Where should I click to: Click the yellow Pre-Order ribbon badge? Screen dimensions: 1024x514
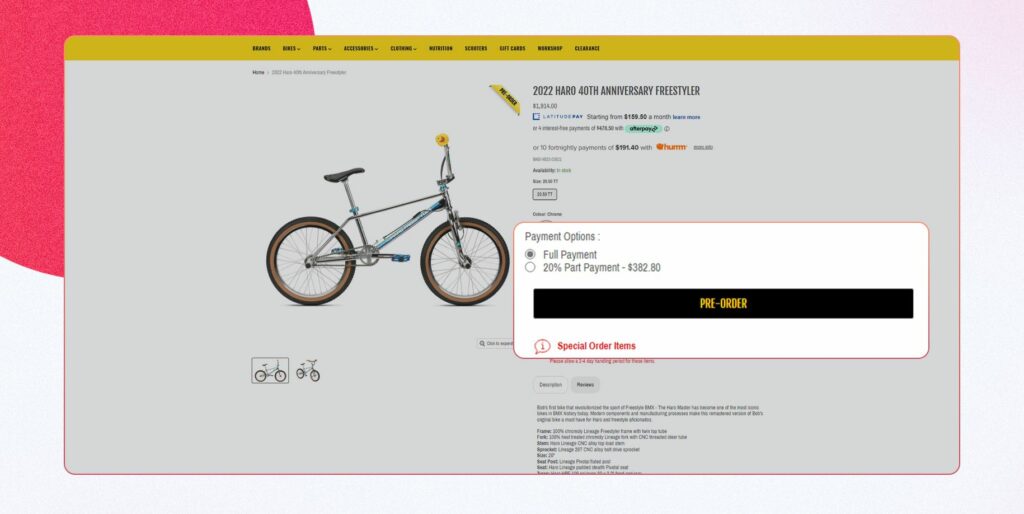click(506, 99)
